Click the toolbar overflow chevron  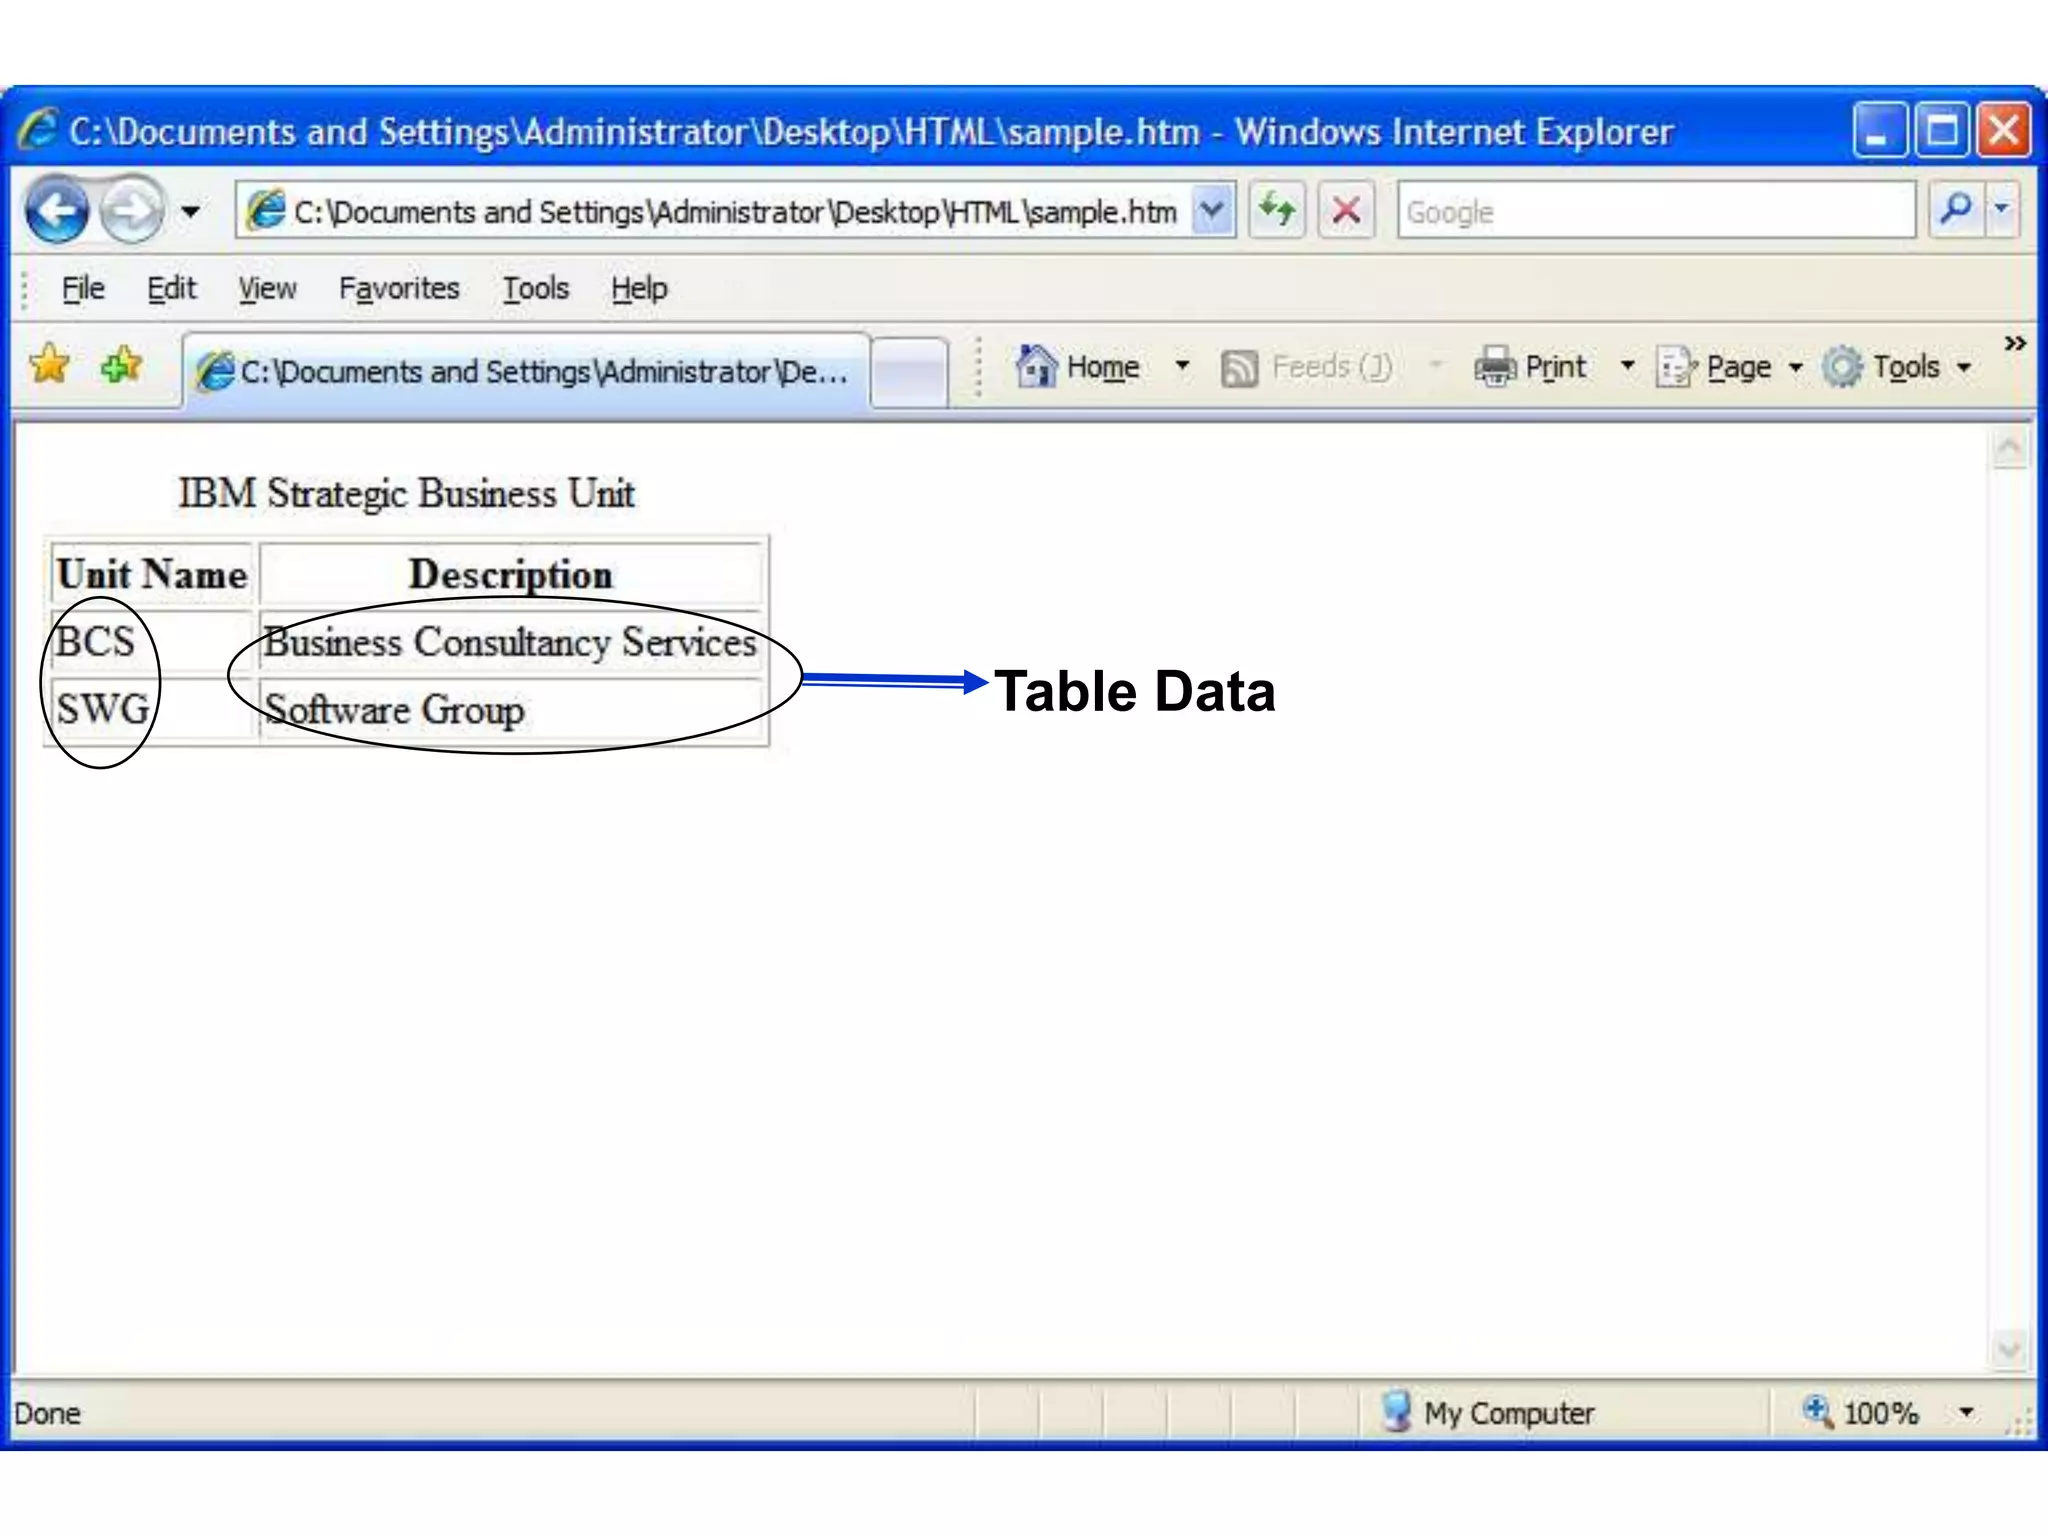[x=2015, y=343]
